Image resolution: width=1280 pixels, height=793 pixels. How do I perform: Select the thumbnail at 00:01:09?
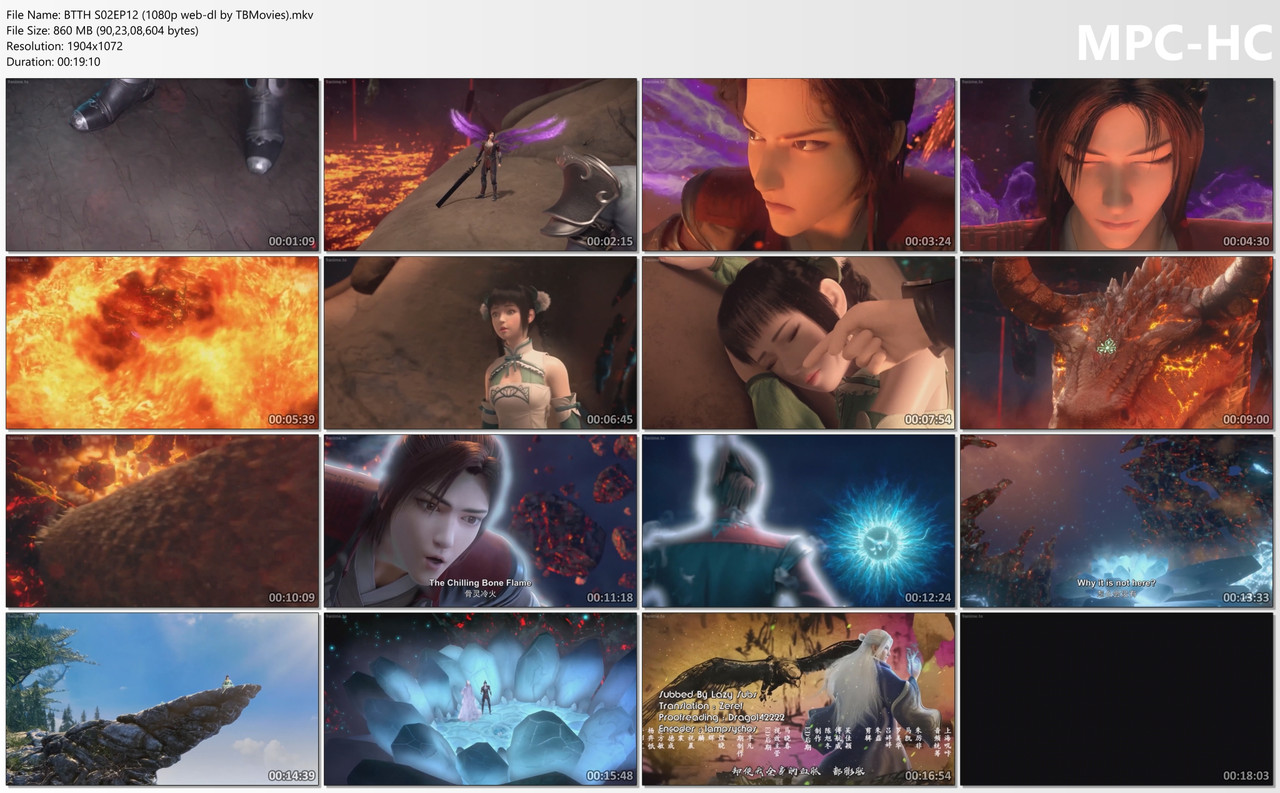click(x=162, y=165)
